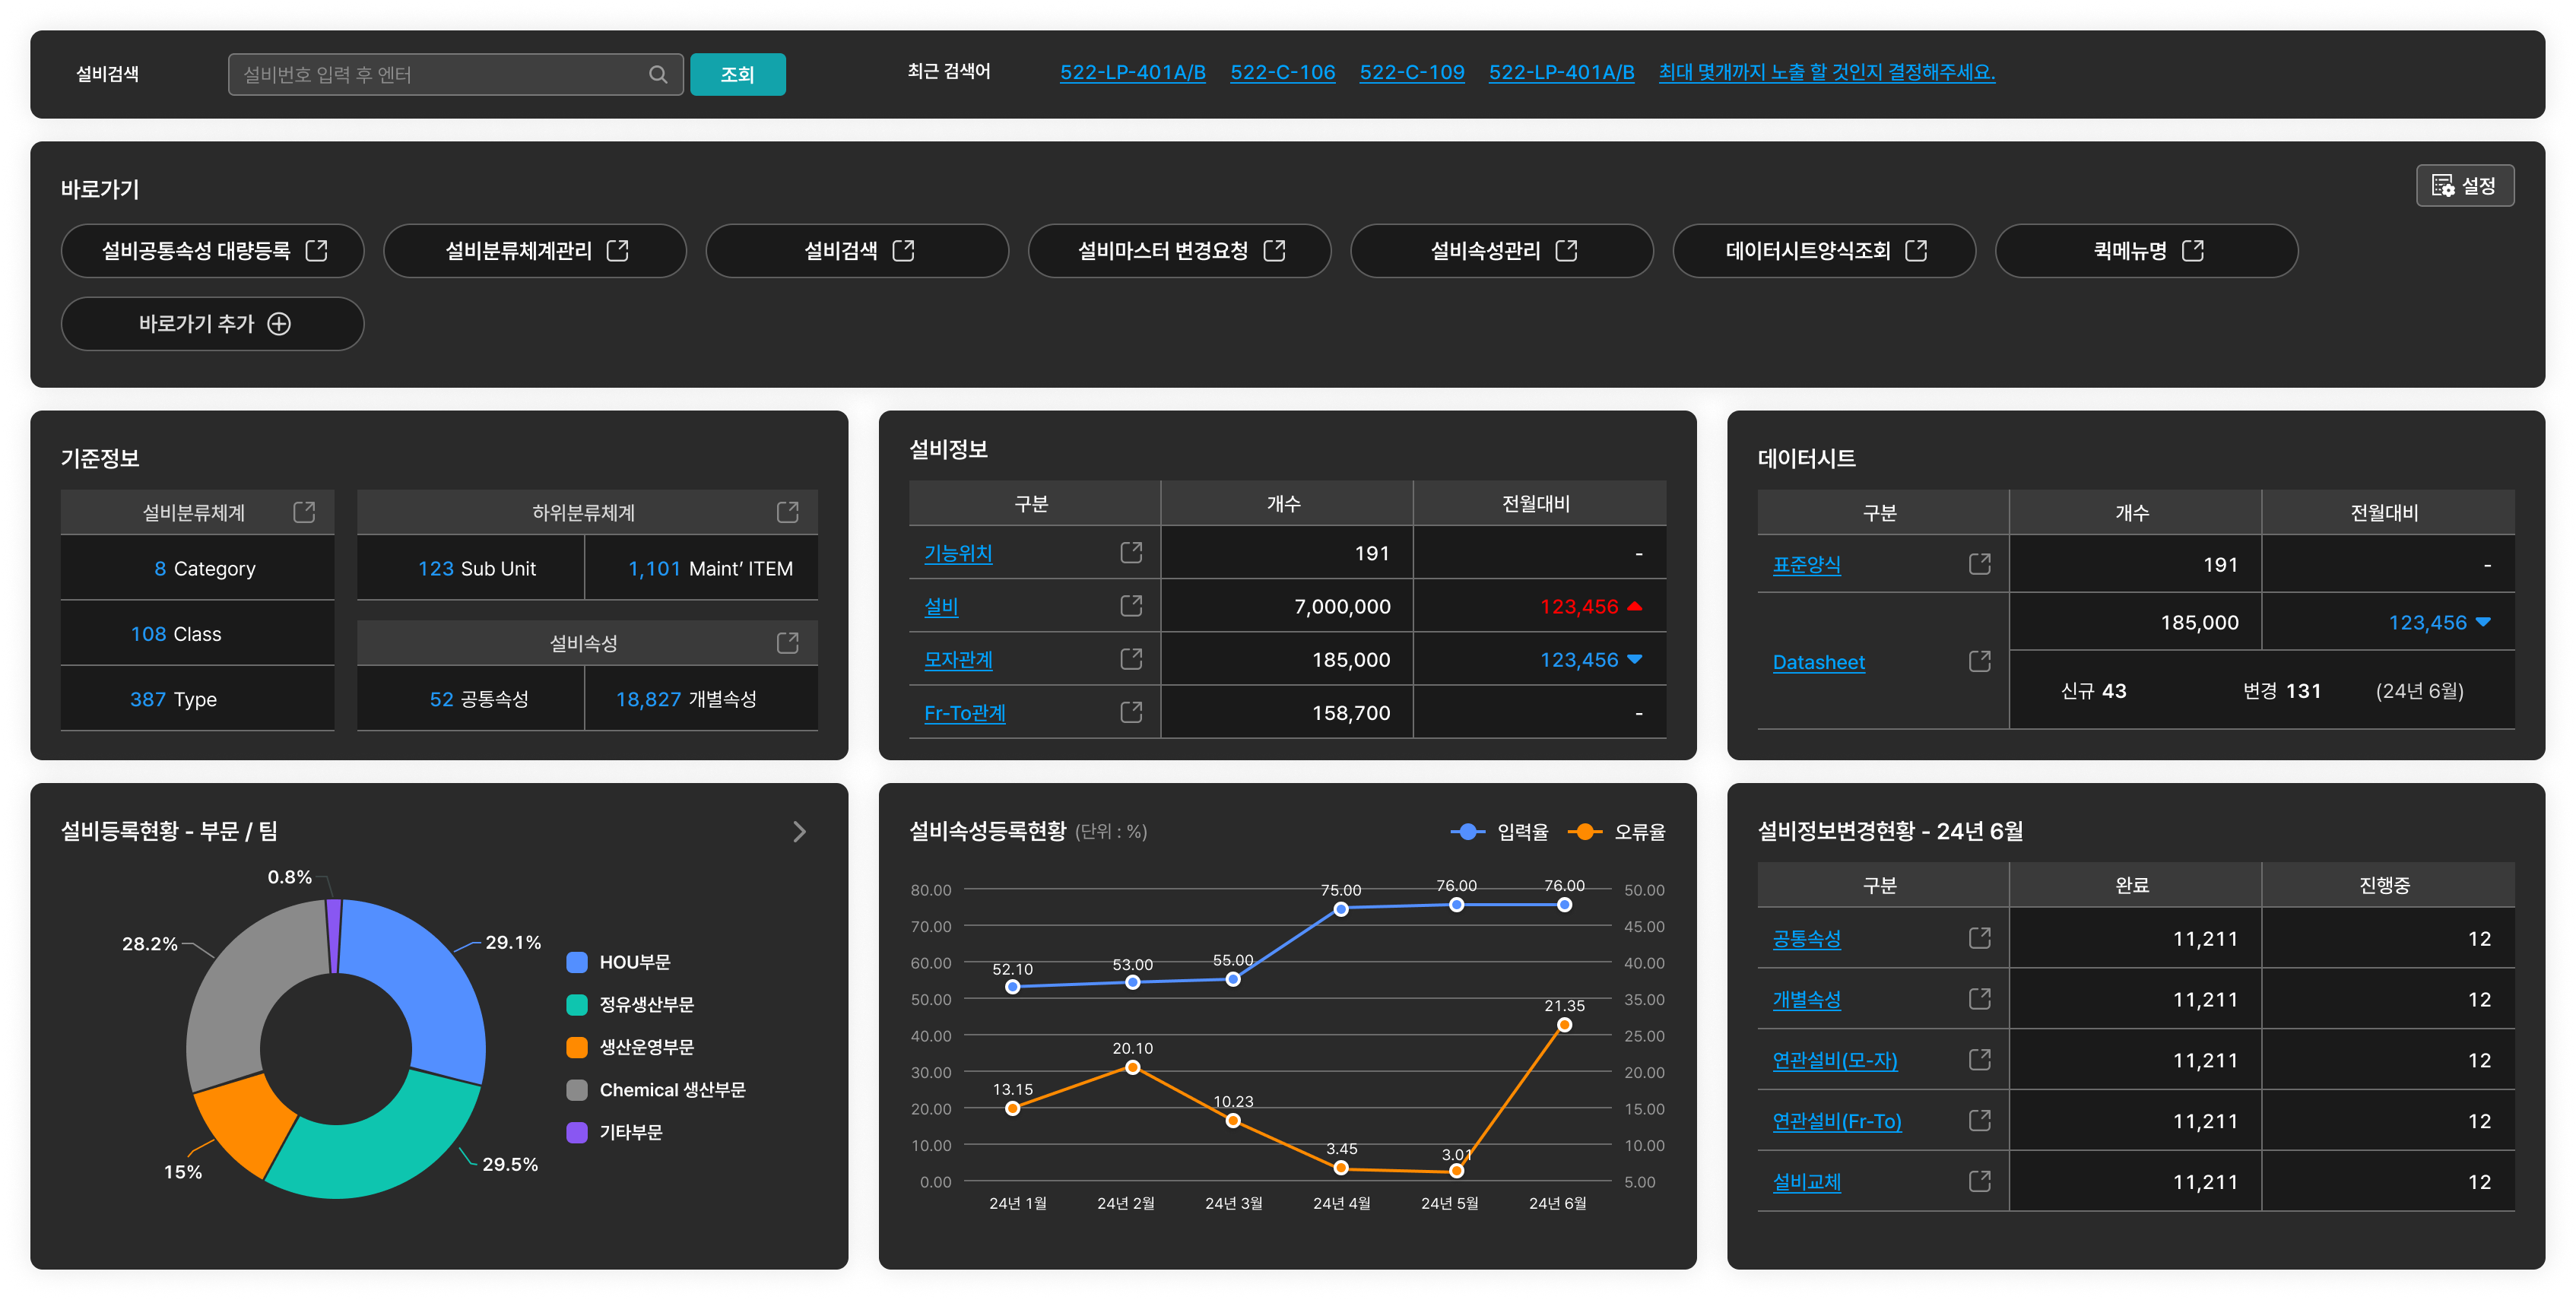Viewport: 2576px width, 1300px height.
Task: Click the open icon in 개별속성 row
Action: [1979, 998]
